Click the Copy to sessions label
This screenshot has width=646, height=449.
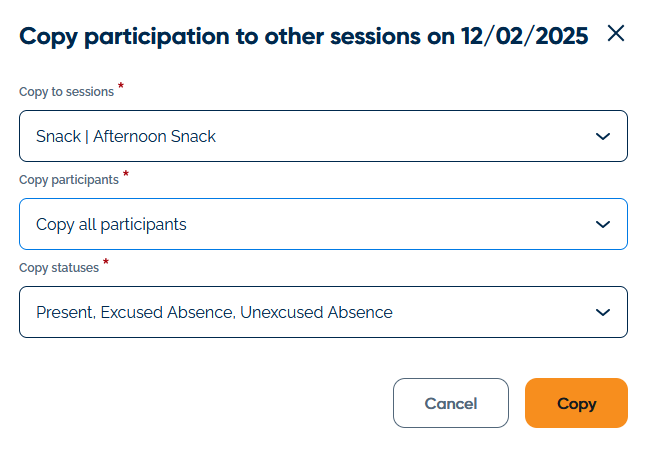coord(66,92)
